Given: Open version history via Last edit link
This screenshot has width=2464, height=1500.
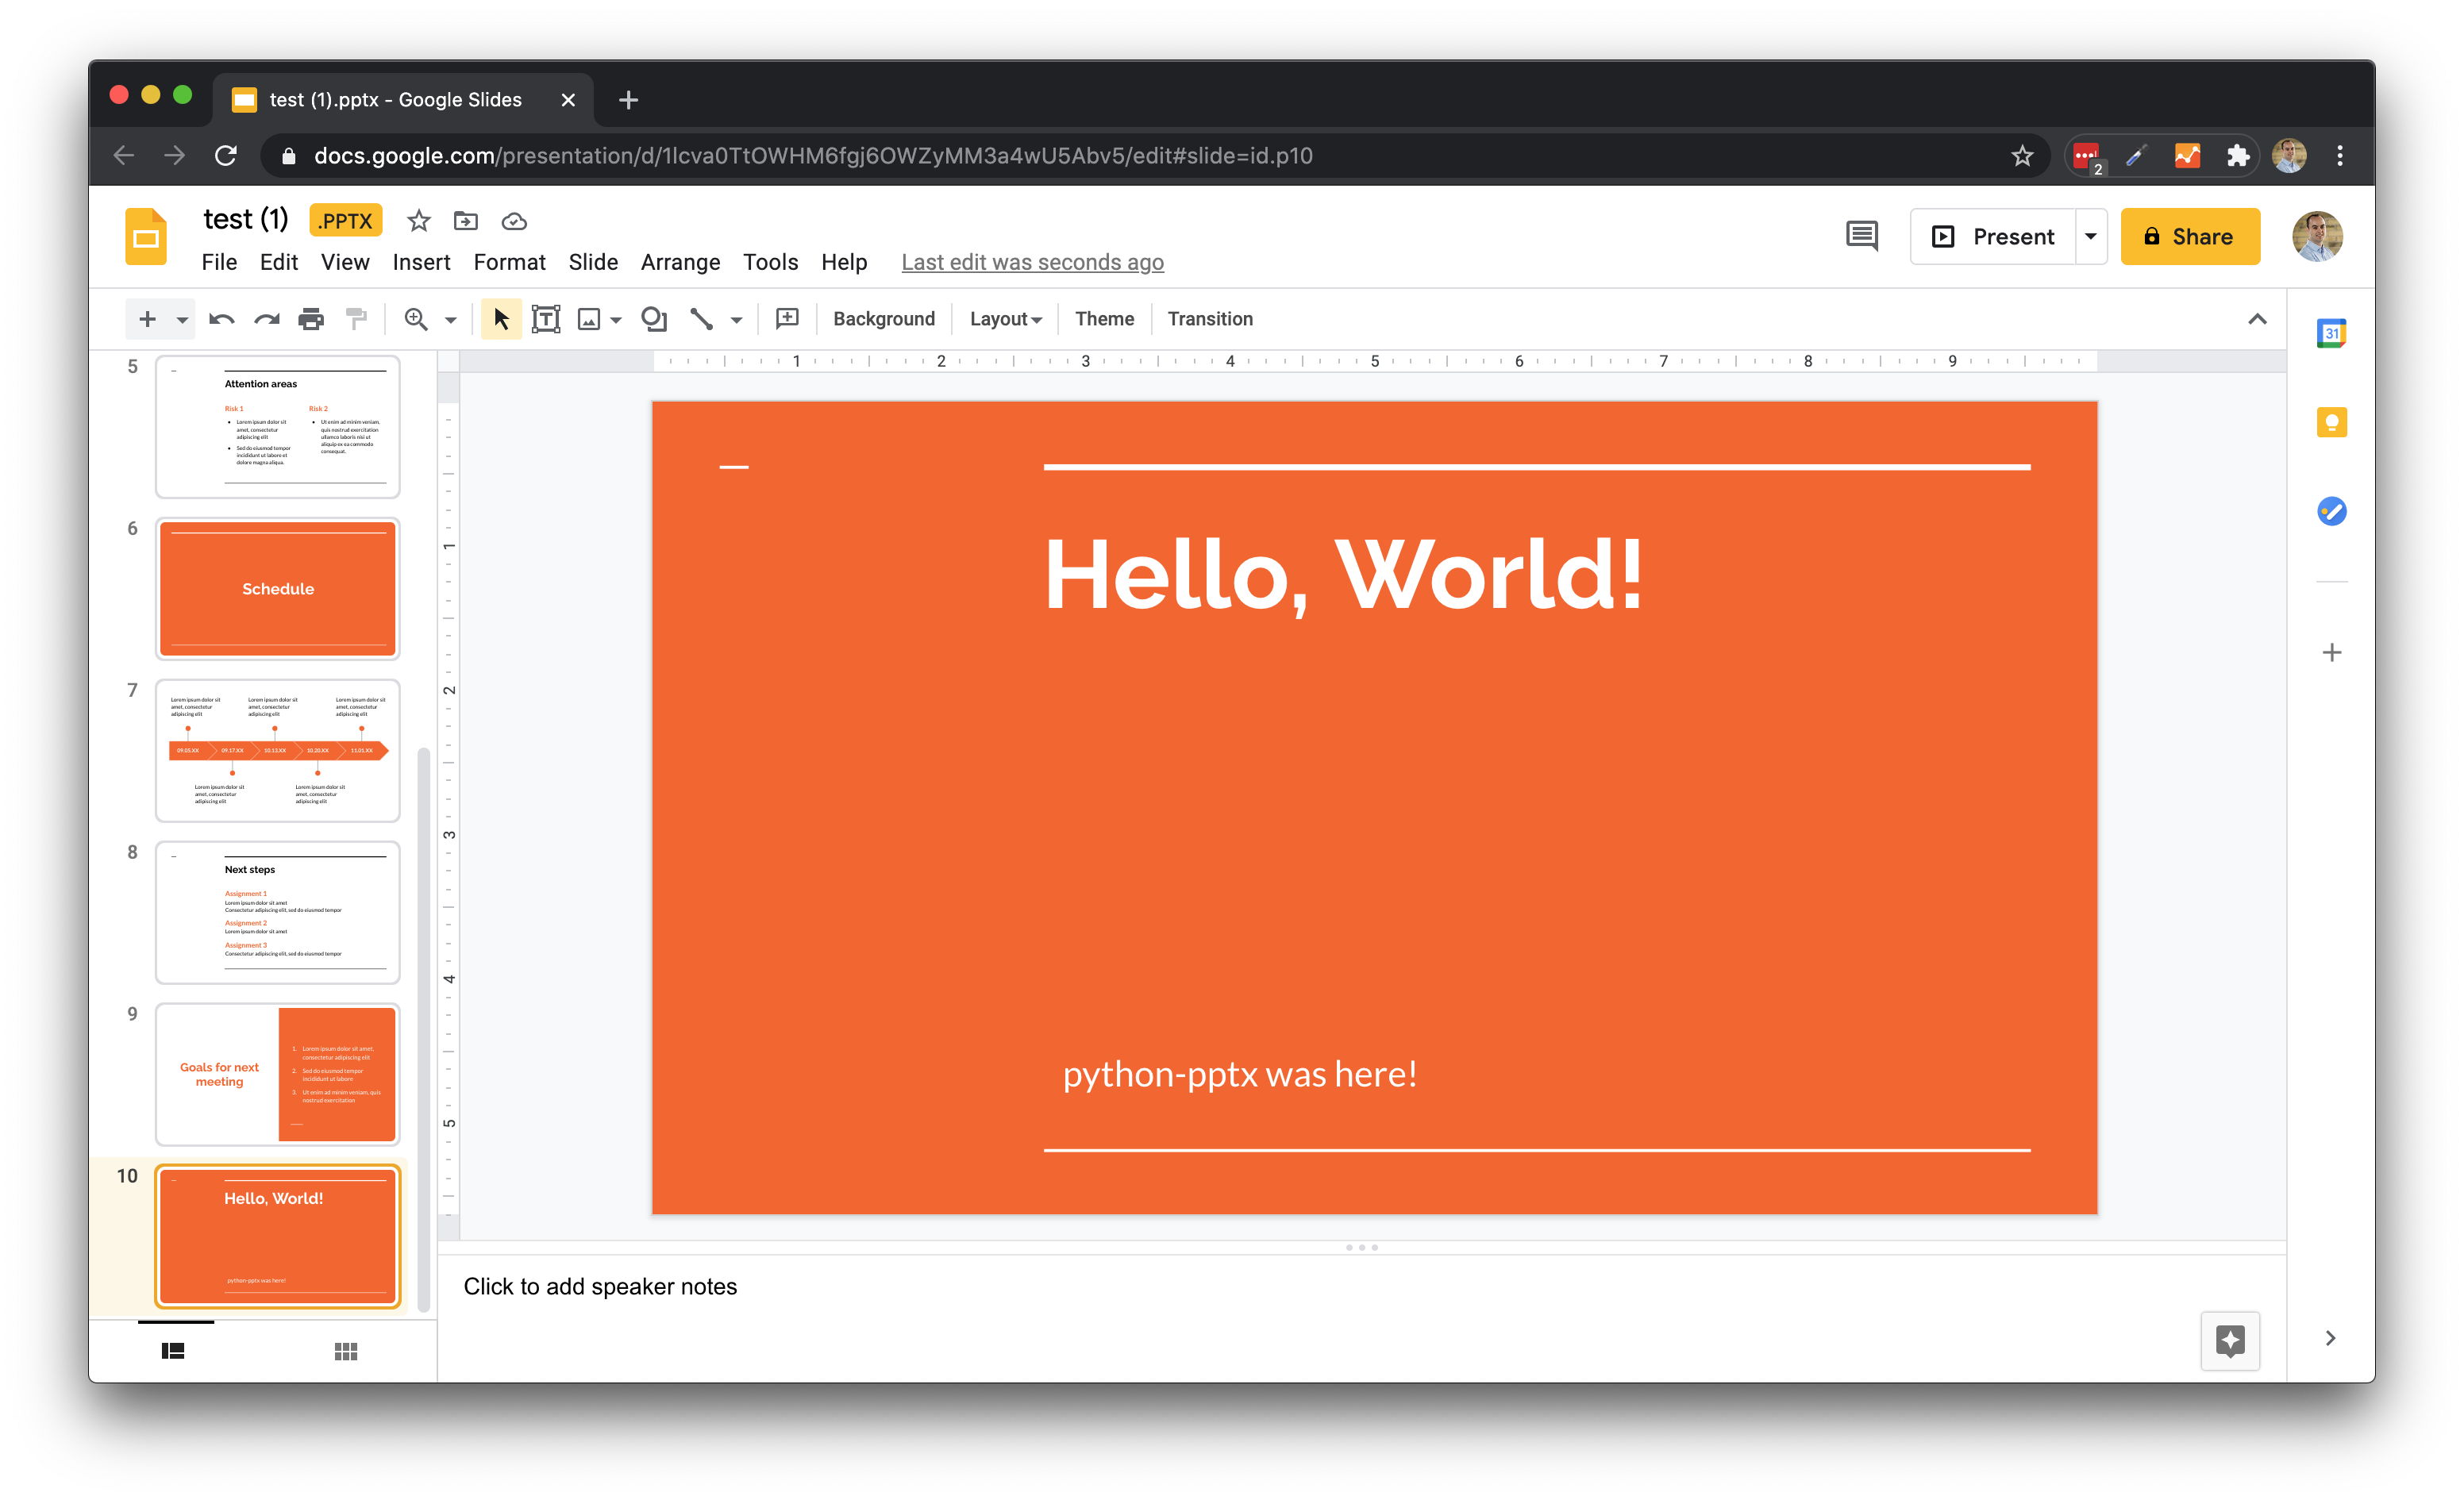Looking at the screenshot, I should coord(1032,262).
